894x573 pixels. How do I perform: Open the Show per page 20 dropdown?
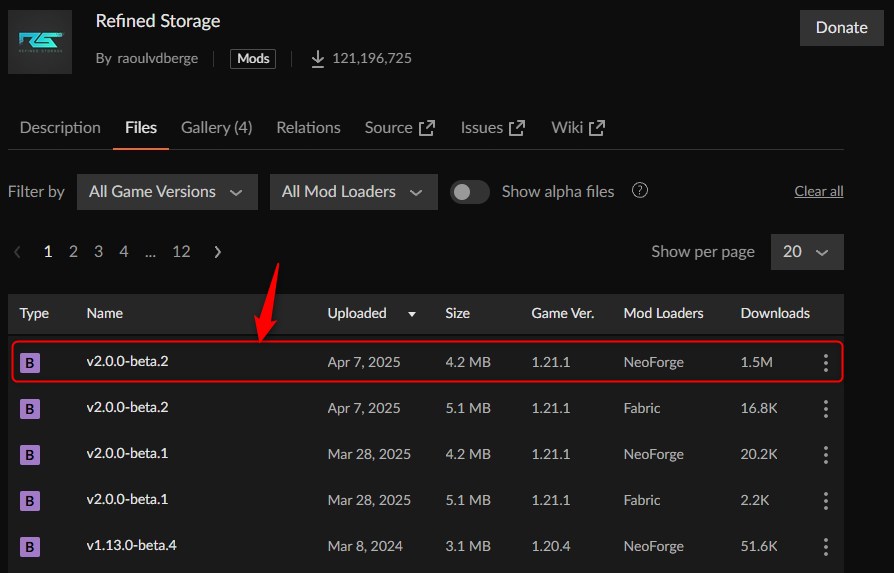[x=807, y=251]
